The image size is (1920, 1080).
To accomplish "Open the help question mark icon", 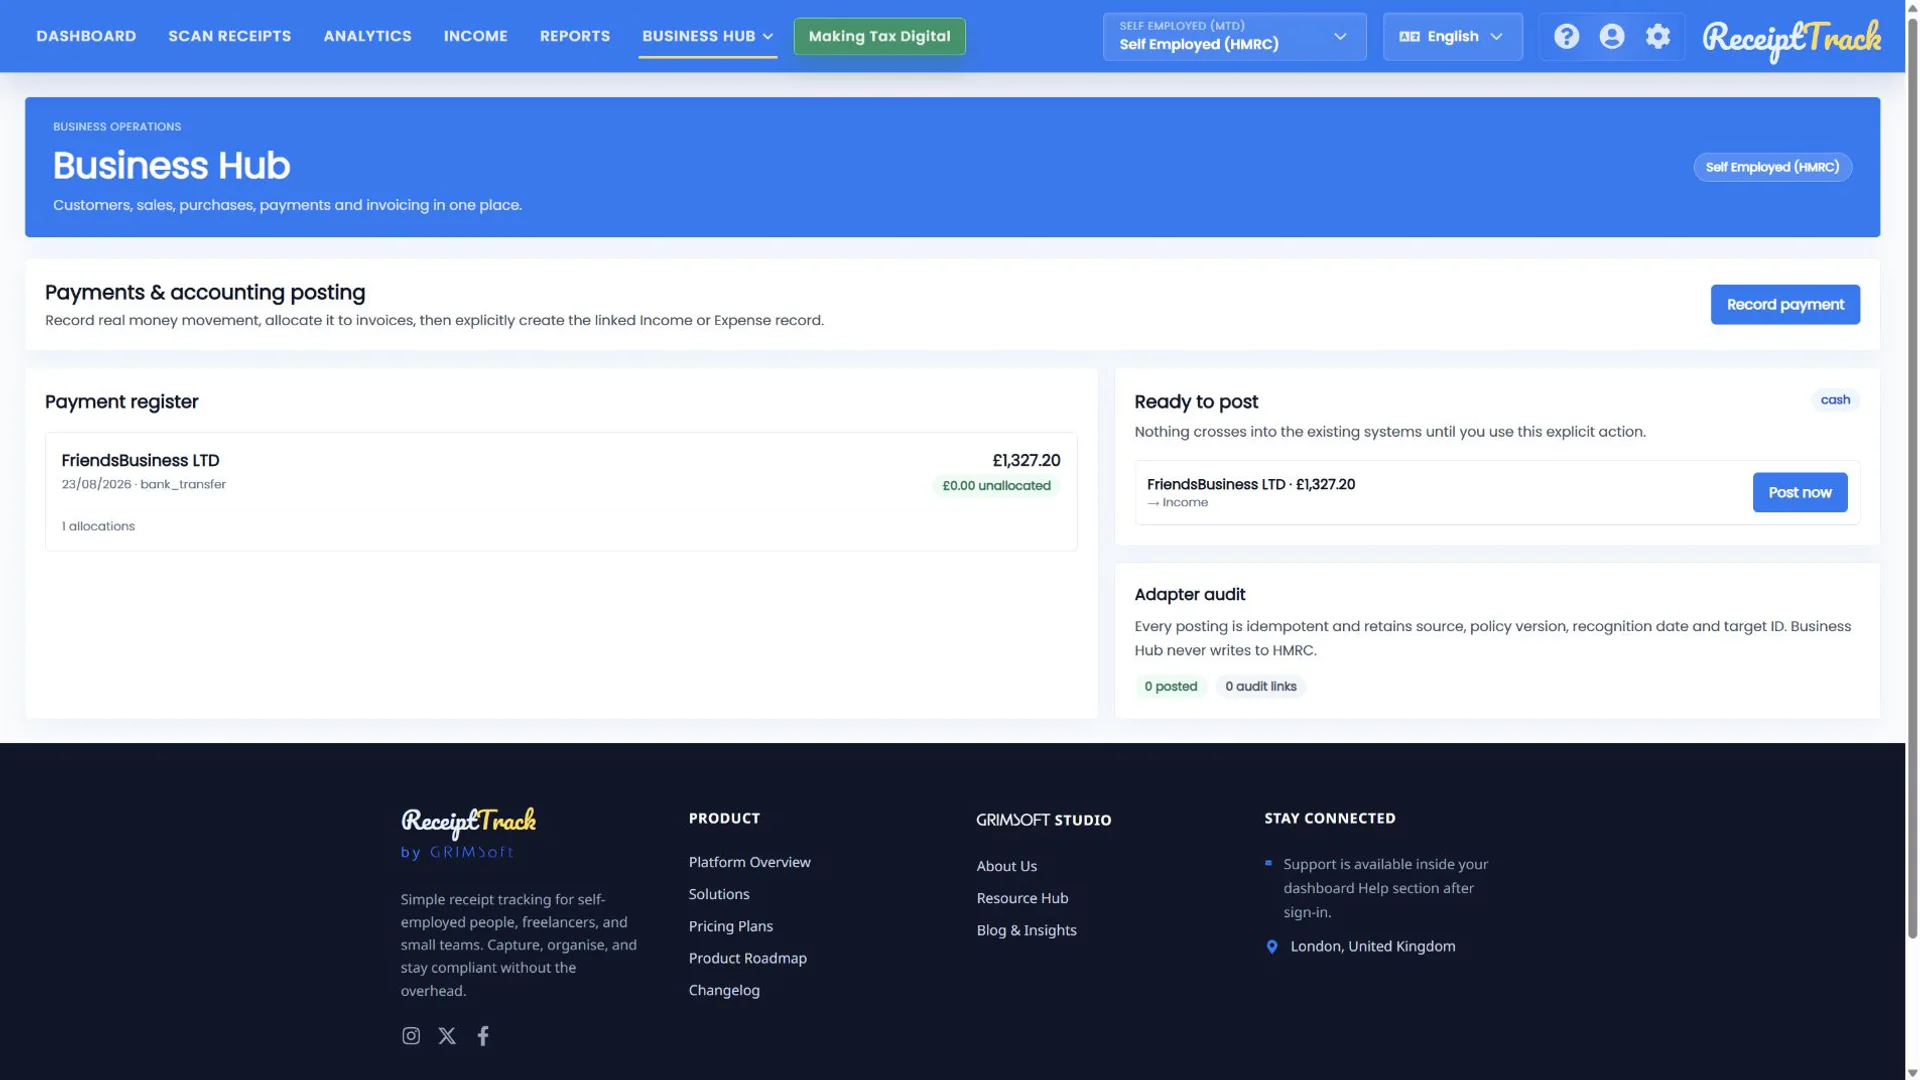I will coord(1566,36).
